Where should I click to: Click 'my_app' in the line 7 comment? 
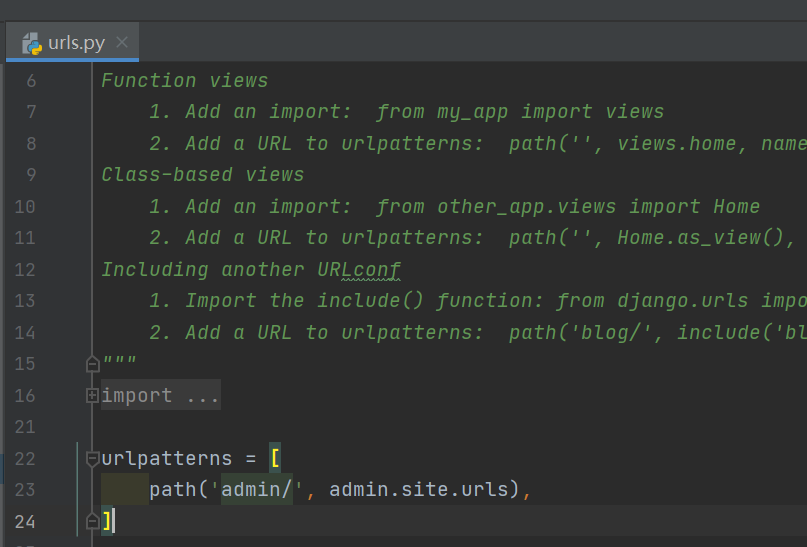click(472, 112)
